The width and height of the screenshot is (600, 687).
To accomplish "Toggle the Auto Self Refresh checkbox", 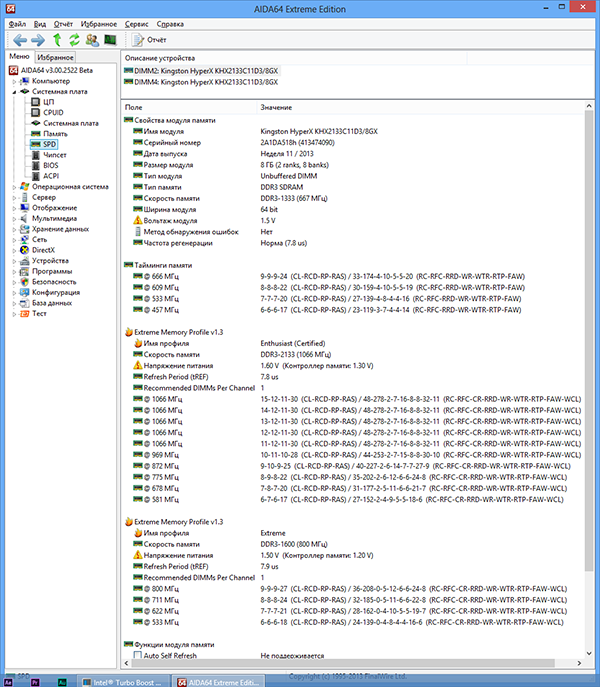I will click(x=138, y=655).
